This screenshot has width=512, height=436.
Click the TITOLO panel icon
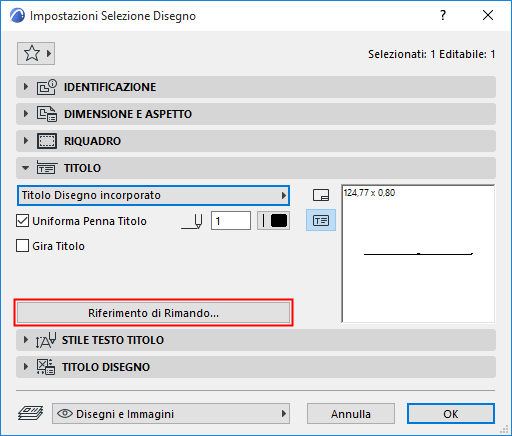pos(47,168)
